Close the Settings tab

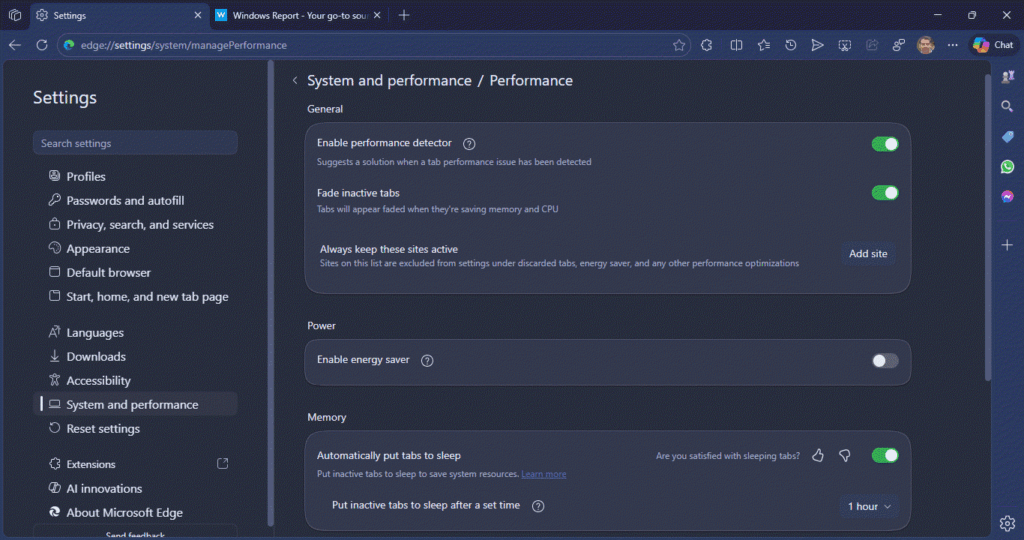click(198, 15)
